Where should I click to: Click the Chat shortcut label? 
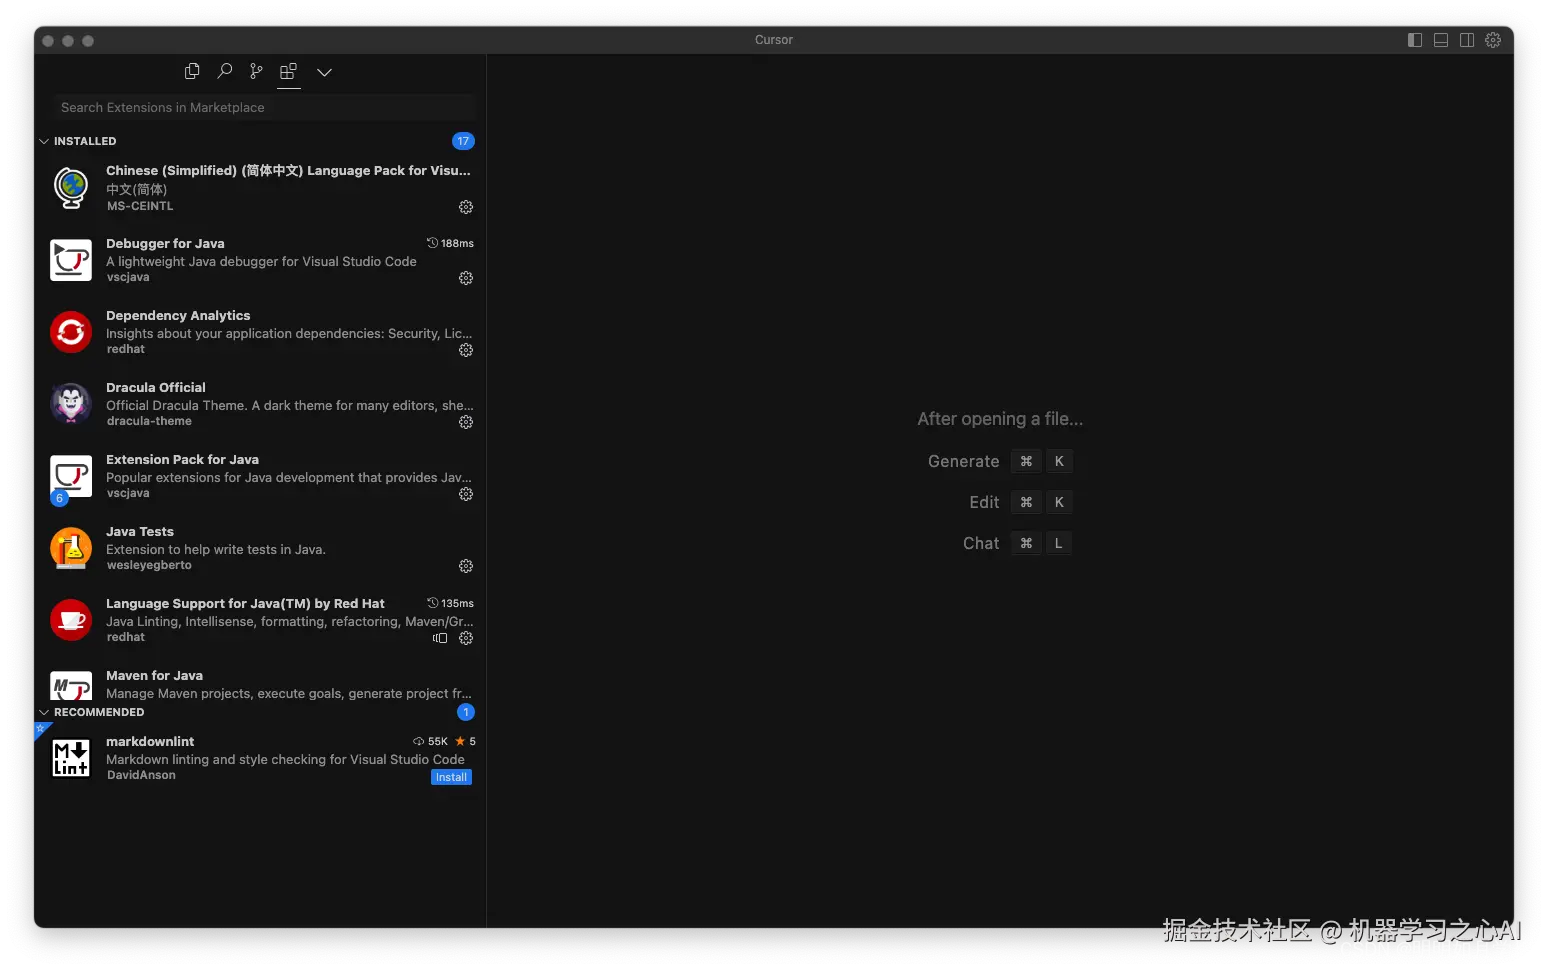[981, 543]
